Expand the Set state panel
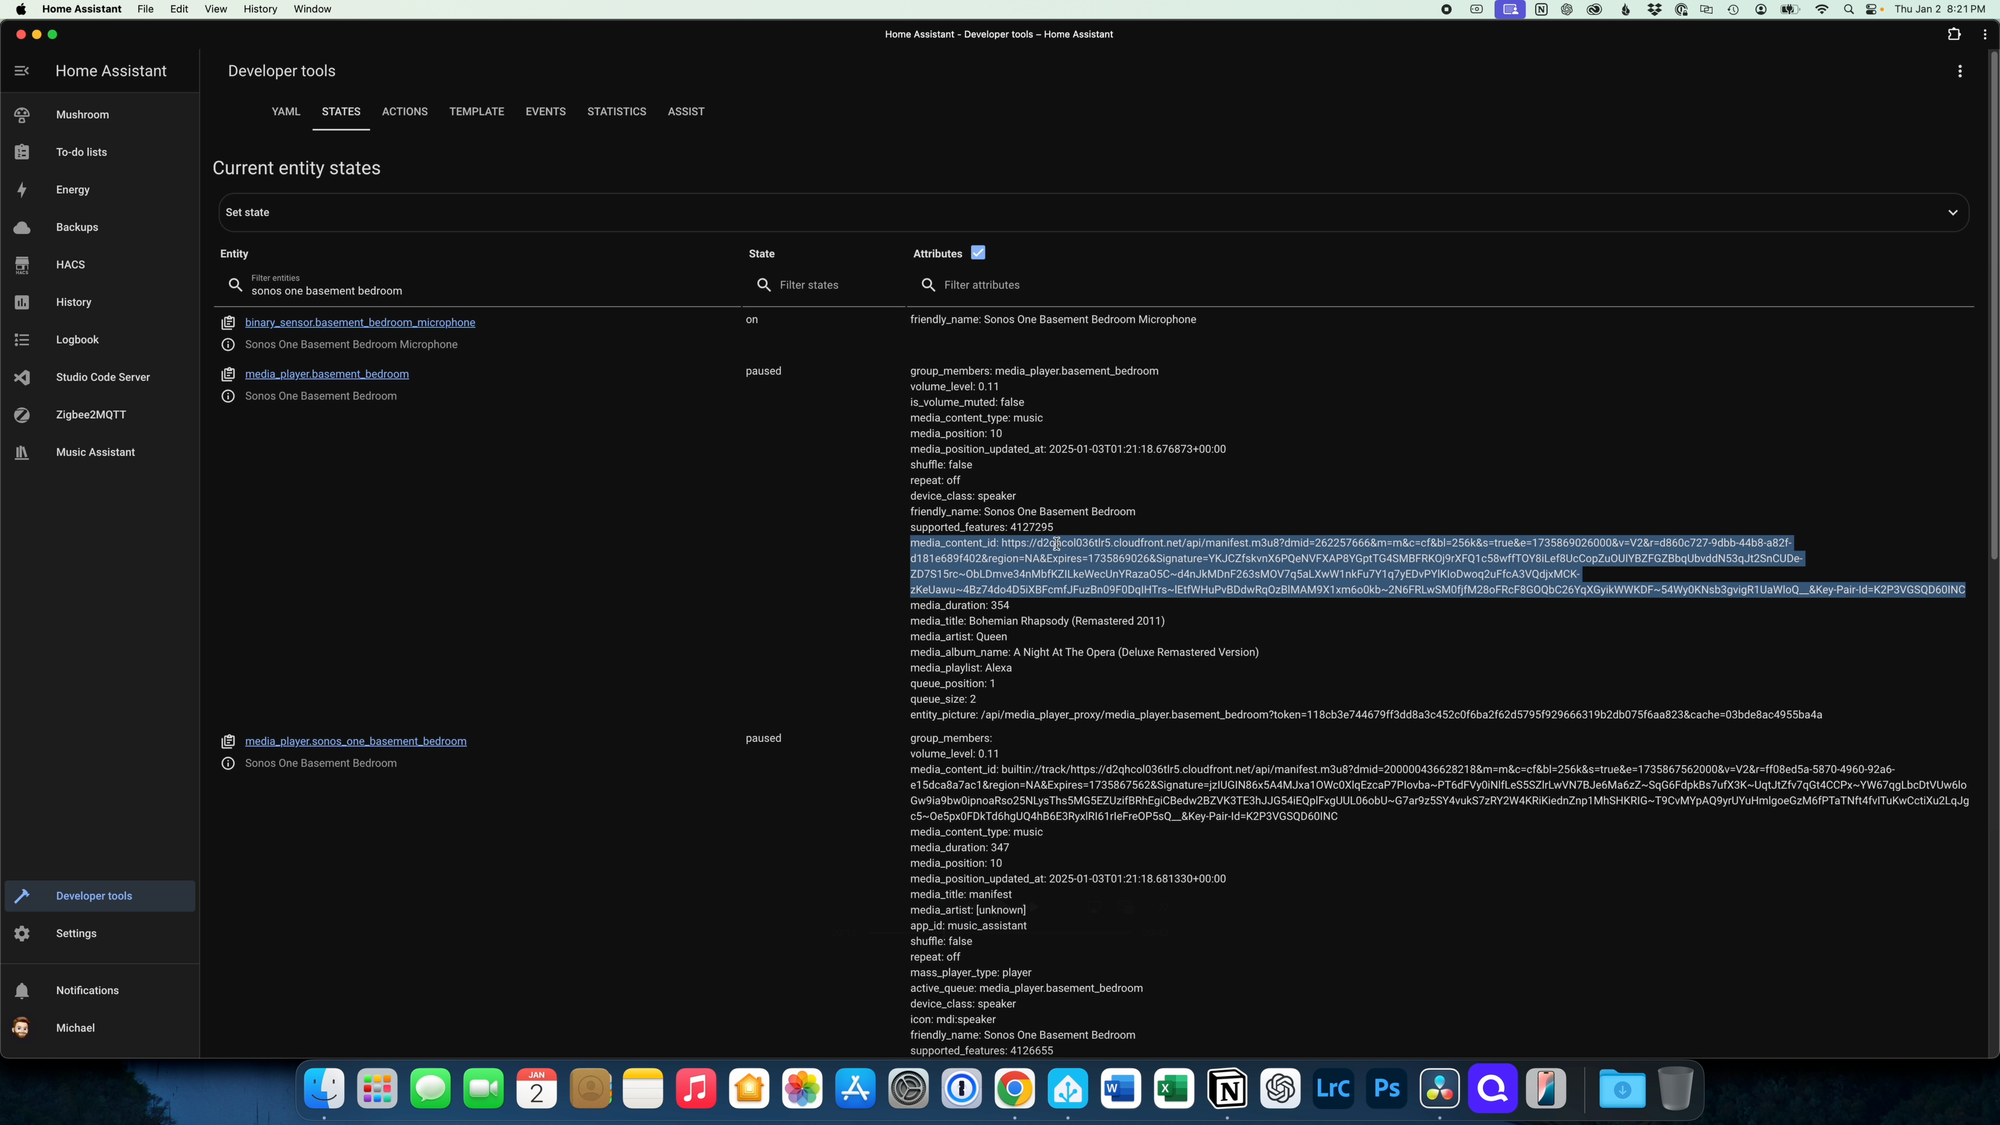Screen dimensions: 2000x1125 tap(1093, 212)
